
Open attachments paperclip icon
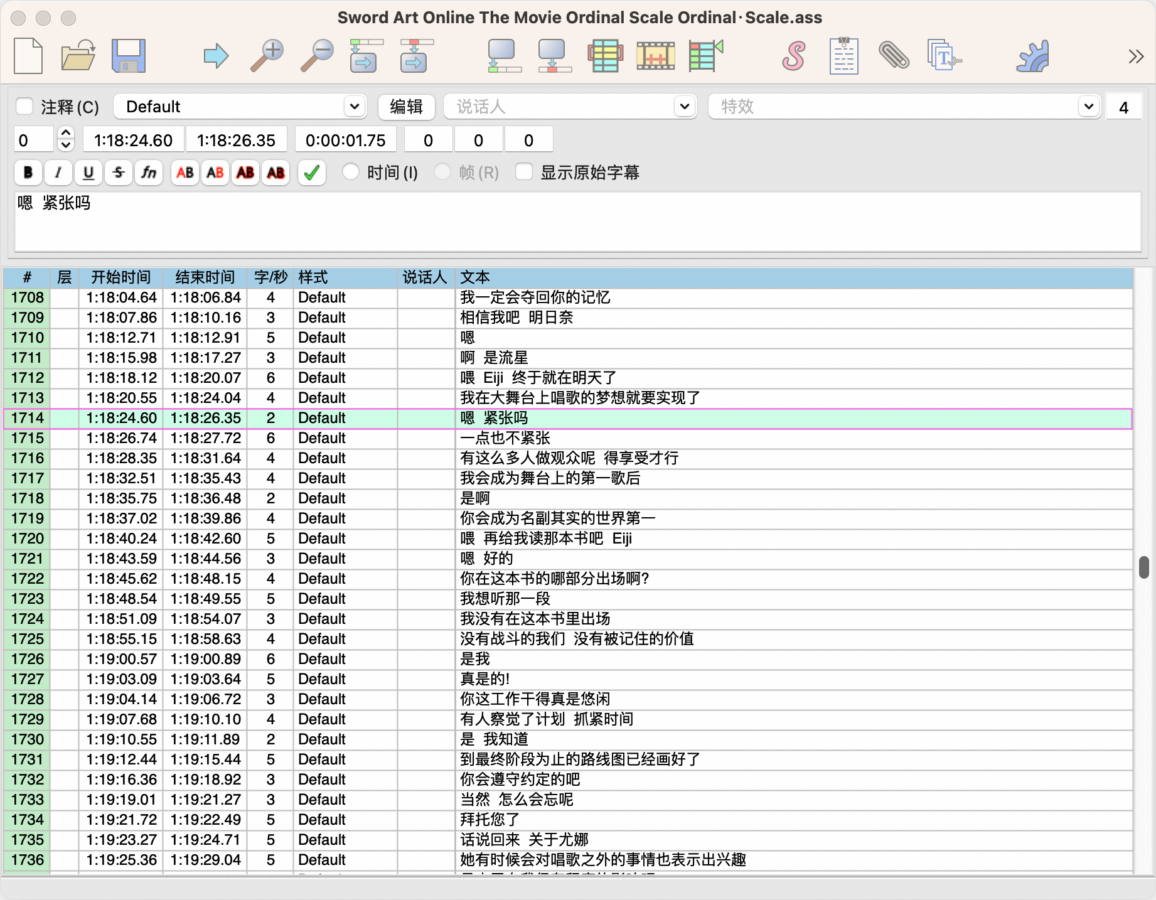click(x=894, y=56)
